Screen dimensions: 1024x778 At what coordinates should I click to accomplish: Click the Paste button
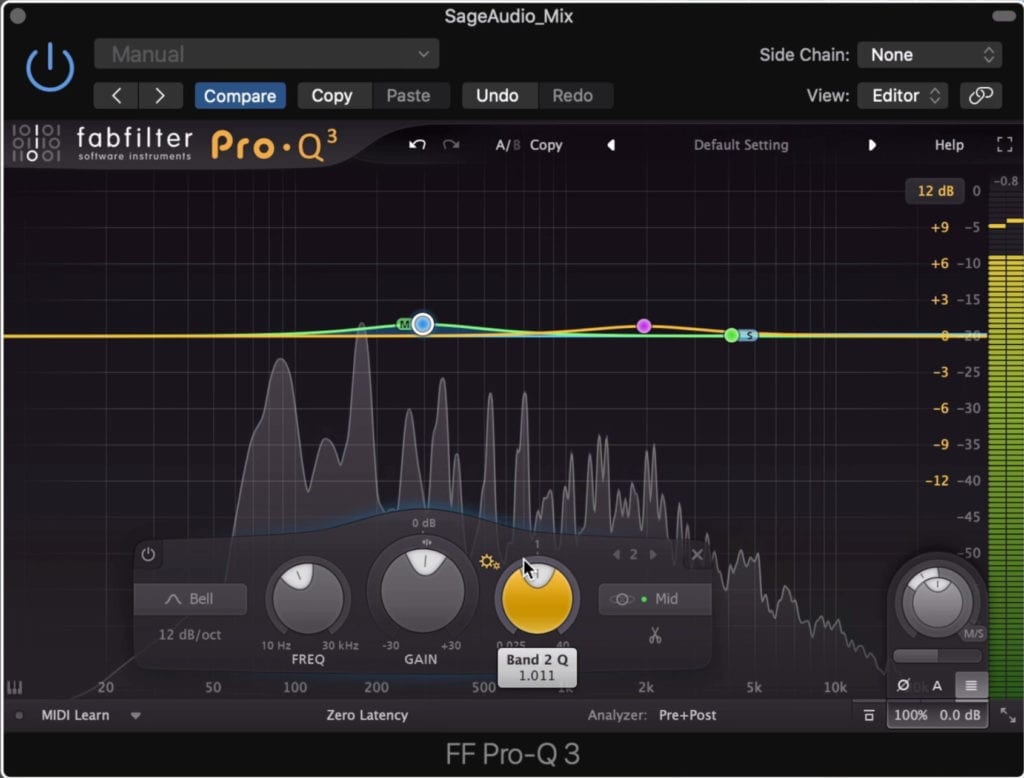[x=408, y=96]
